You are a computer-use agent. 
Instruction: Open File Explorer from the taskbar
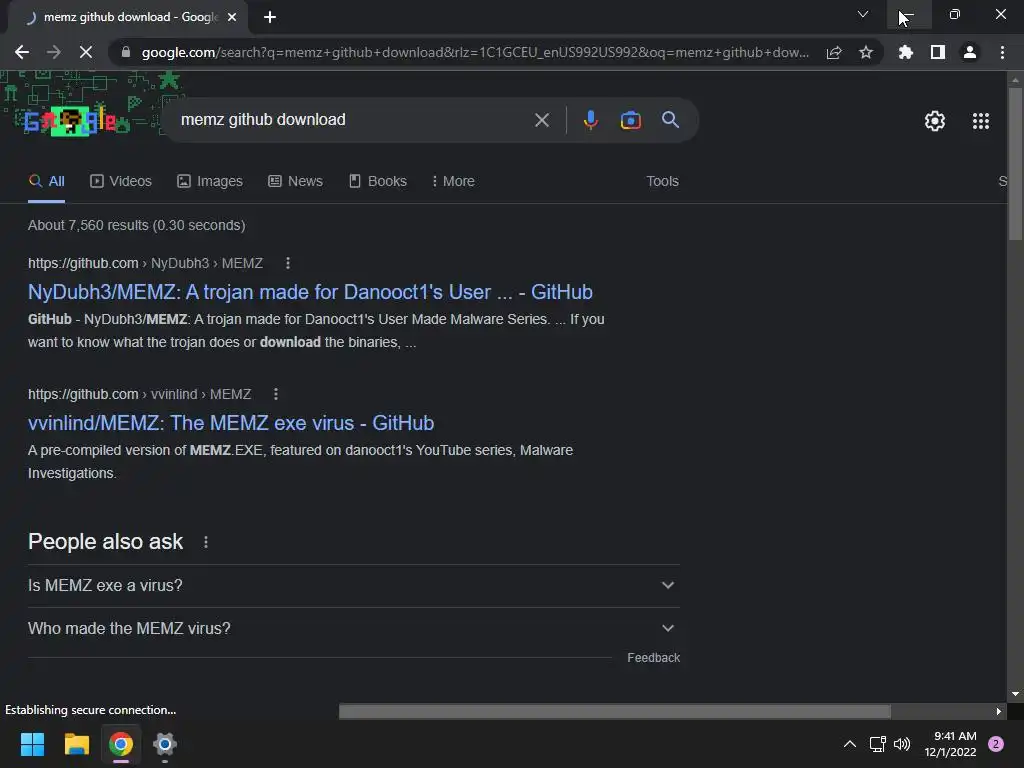76,744
